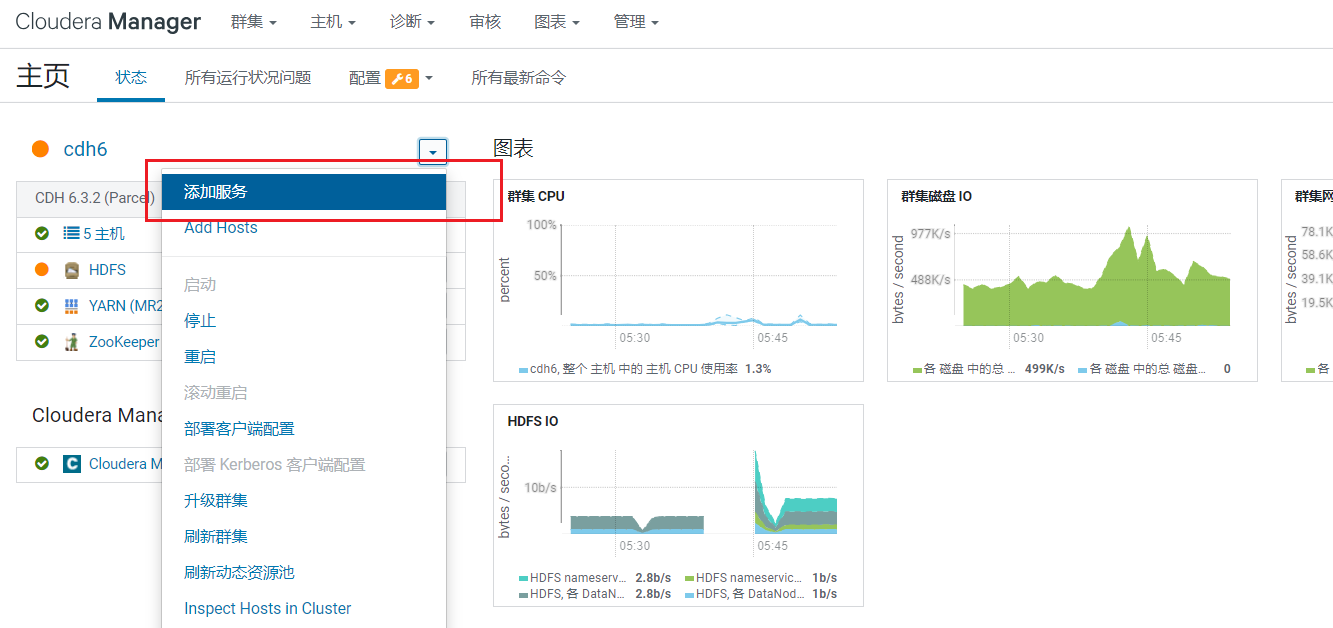The width and height of the screenshot is (1333, 628).
Task: Click the hosts list icon beside 5 主机
Action: [x=71, y=233]
